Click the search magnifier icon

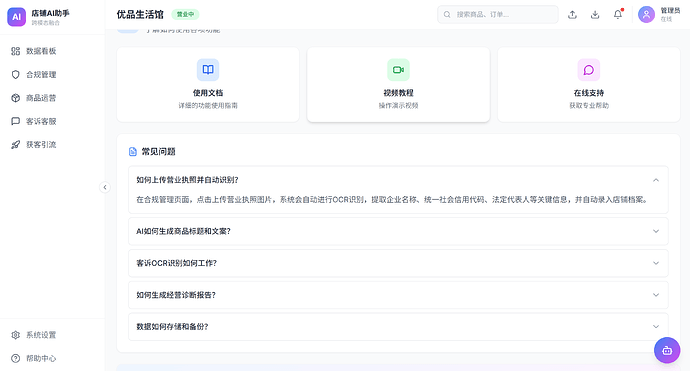[x=447, y=15]
